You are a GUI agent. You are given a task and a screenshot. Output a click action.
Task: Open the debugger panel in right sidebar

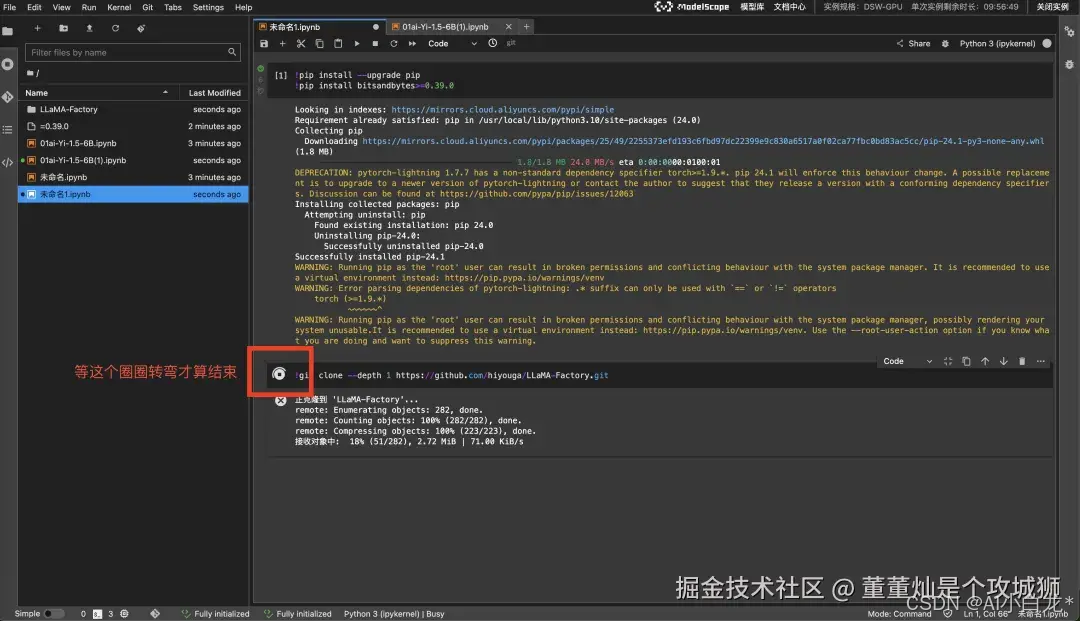[1069, 64]
